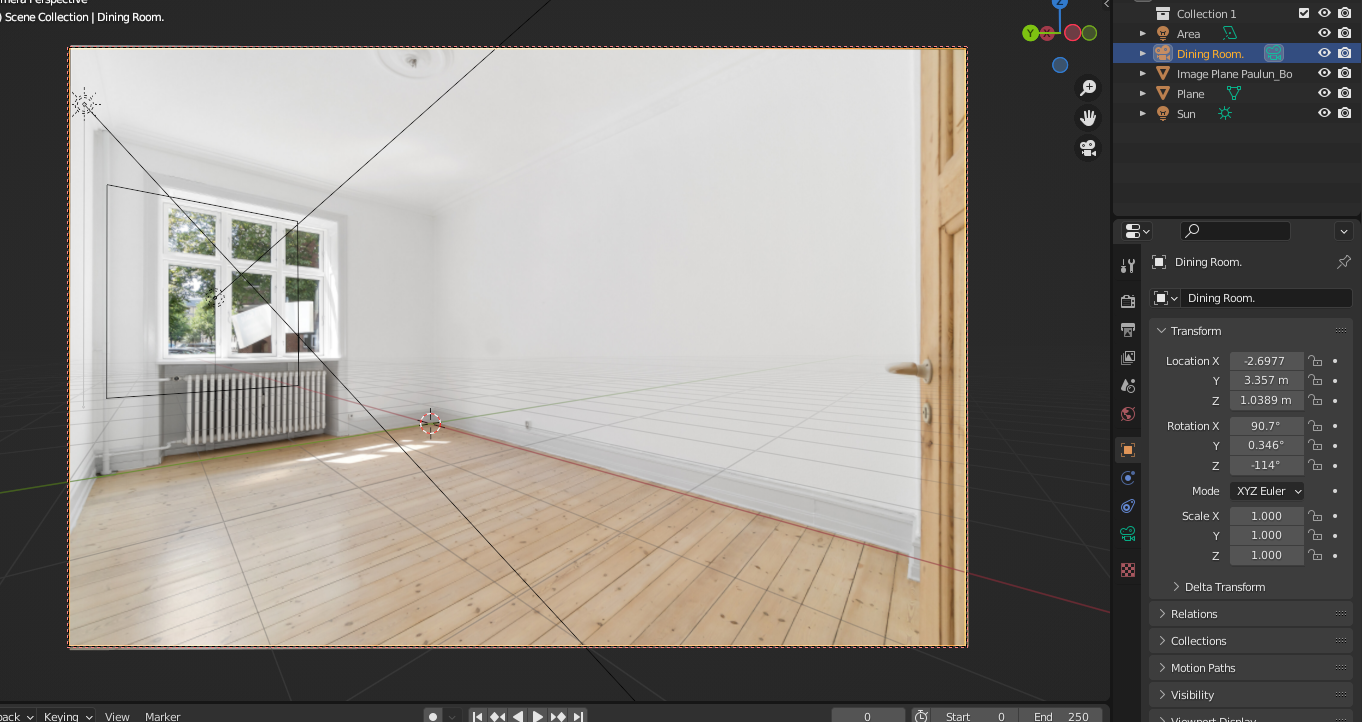Image resolution: width=1362 pixels, height=722 pixels.
Task: Expand the Dining Room. item in outliner
Action: 1143,54
